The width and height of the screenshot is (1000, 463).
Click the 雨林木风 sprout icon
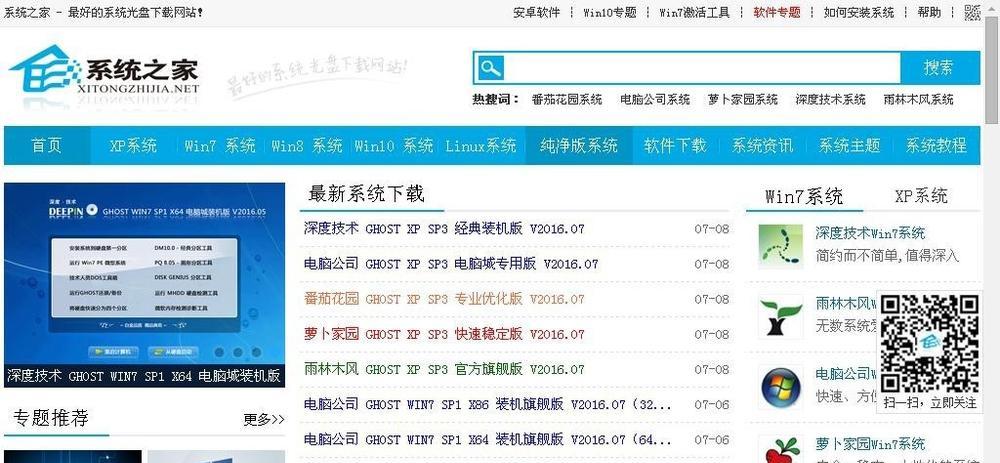point(780,316)
